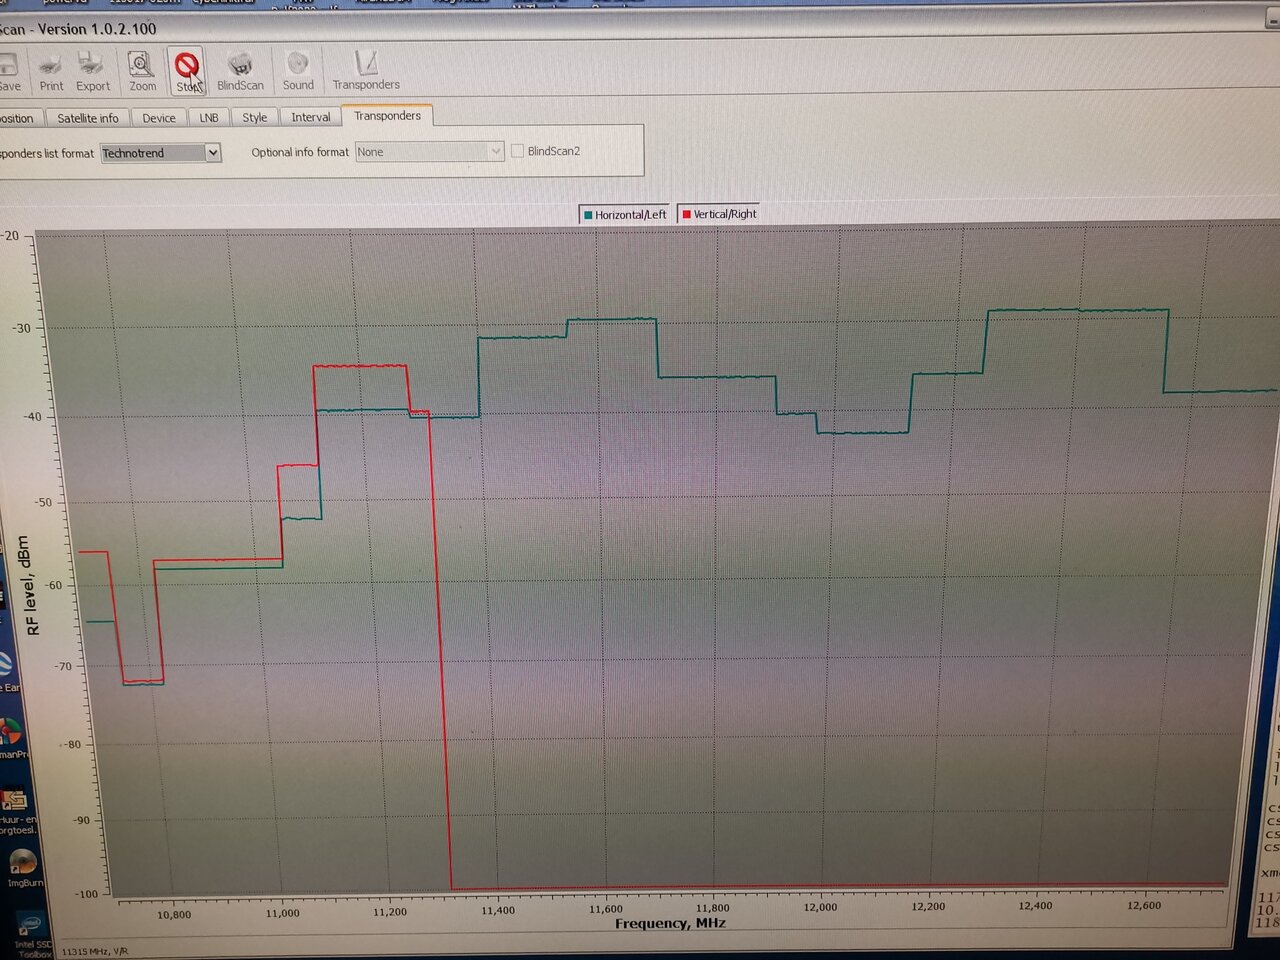This screenshot has width=1280, height=960.
Task: Switch to the Satellite info tab
Action: coord(88,118)
